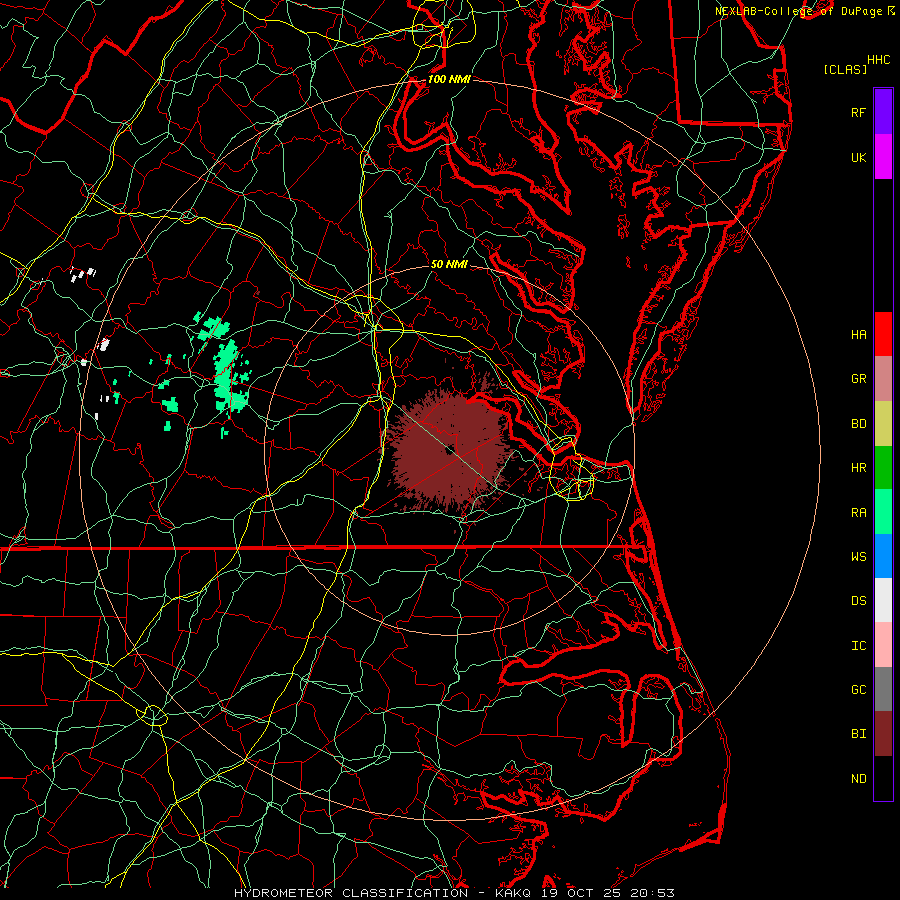
Task: Click the BD legend label
Action: 858,424
